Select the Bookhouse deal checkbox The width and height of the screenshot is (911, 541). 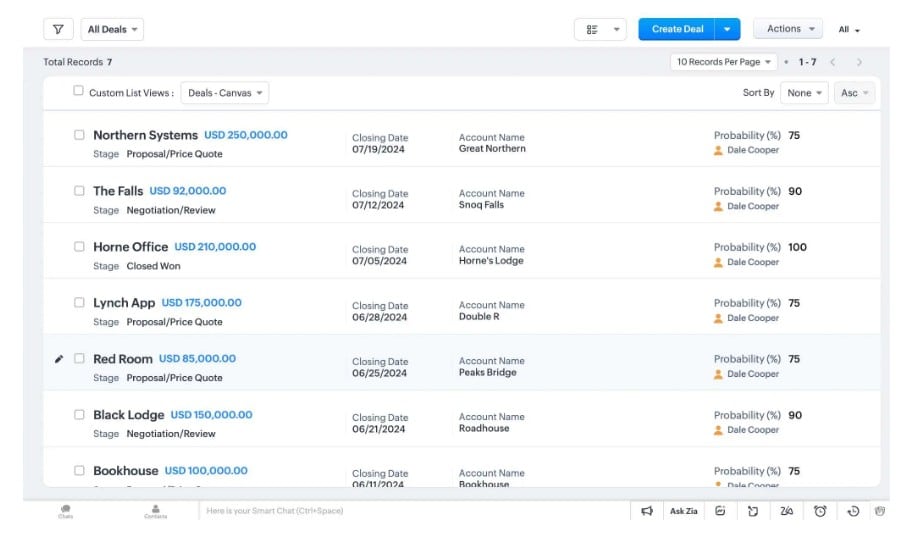(79, 470)
